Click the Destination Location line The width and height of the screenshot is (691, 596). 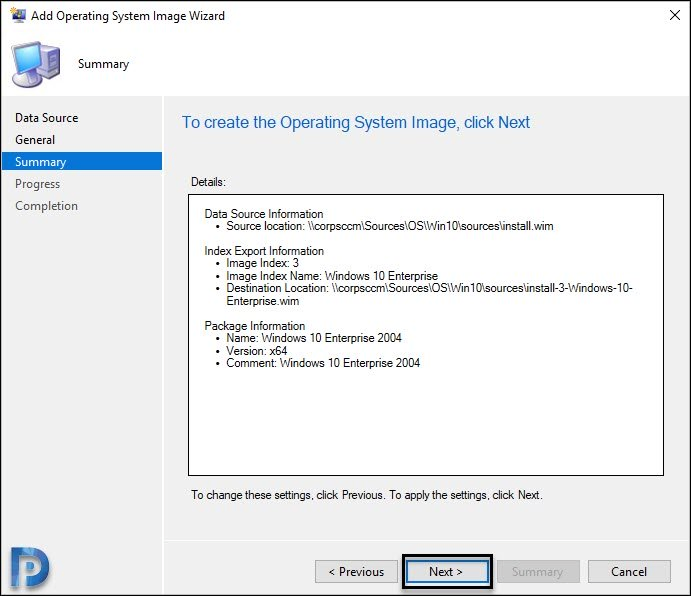[x=429, y=294]
